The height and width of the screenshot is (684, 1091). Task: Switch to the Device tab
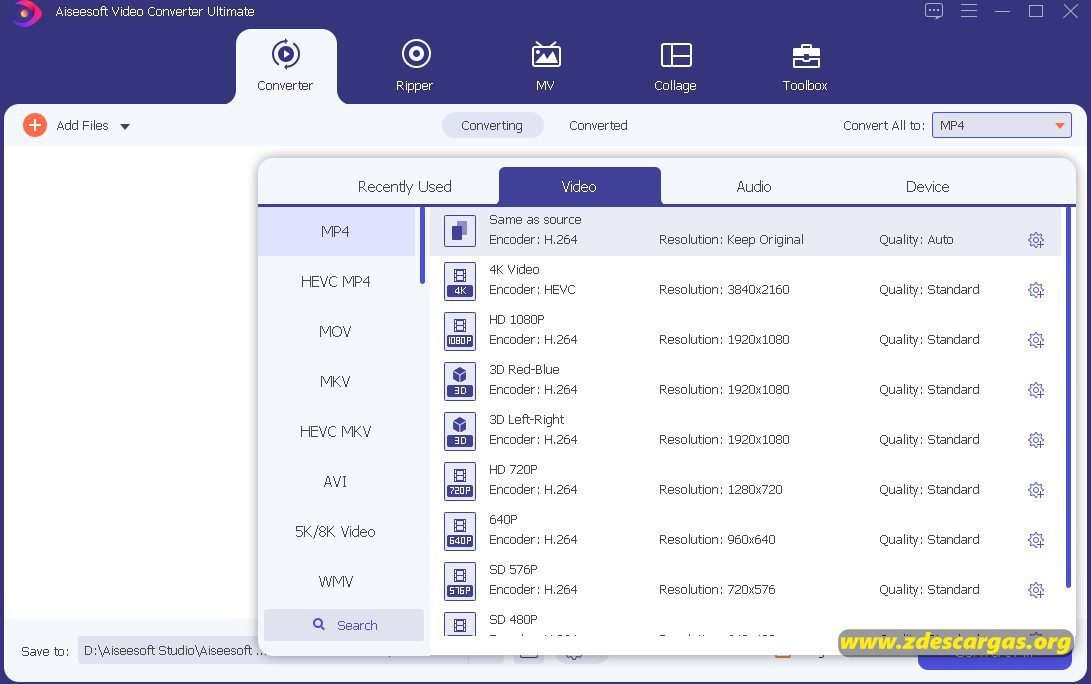coord(927,186)
